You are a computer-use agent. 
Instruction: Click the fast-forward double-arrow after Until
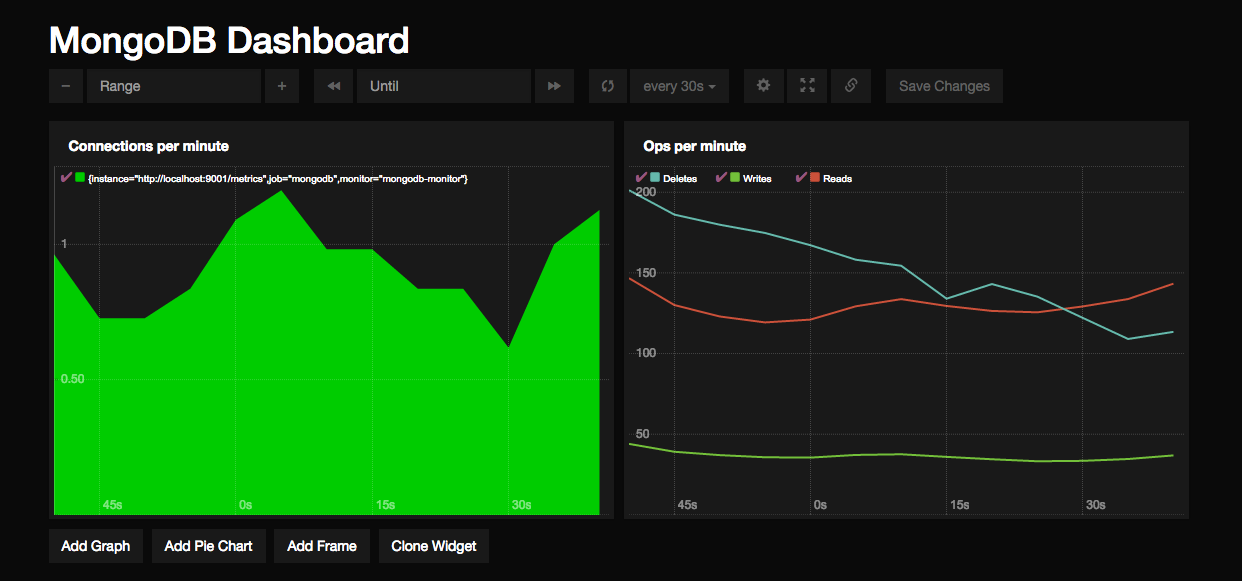click(x=554, y=86)
